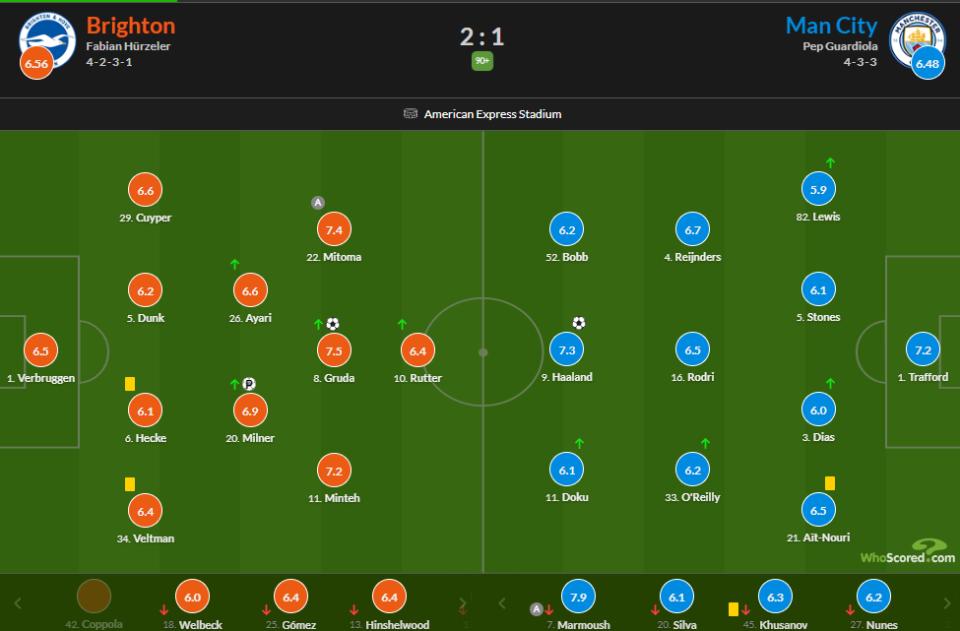Select Welbeck's 6.0 substitute bubble
The image size is (960, 631).
click(x=192, y=597)
